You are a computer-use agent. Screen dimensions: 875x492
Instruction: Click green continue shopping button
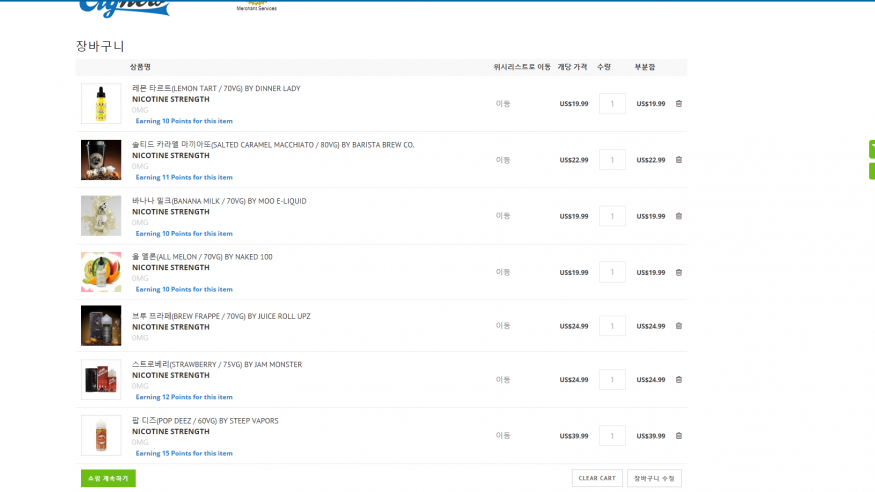coord(108,478)
